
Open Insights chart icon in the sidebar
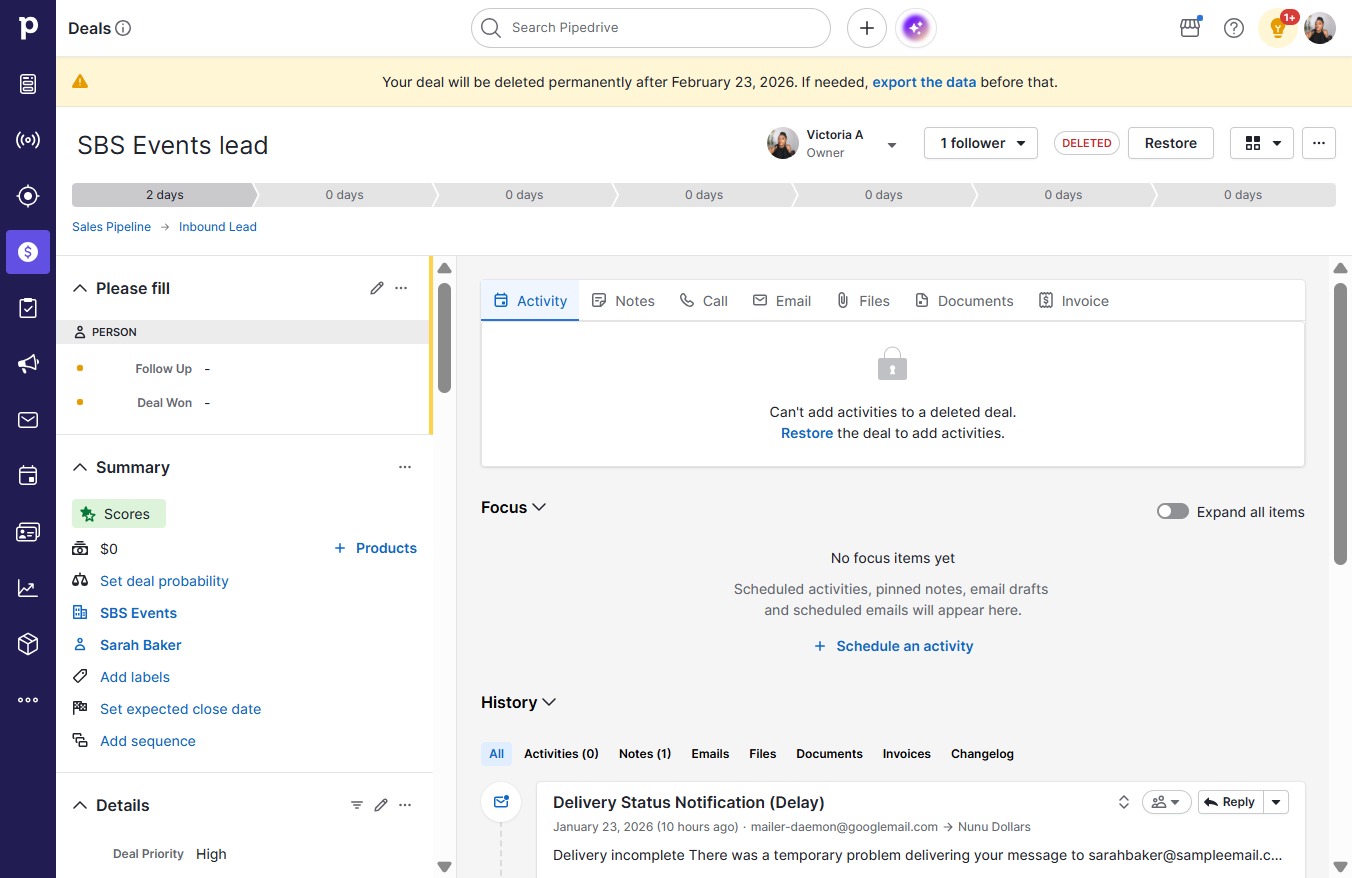point(28,588)
